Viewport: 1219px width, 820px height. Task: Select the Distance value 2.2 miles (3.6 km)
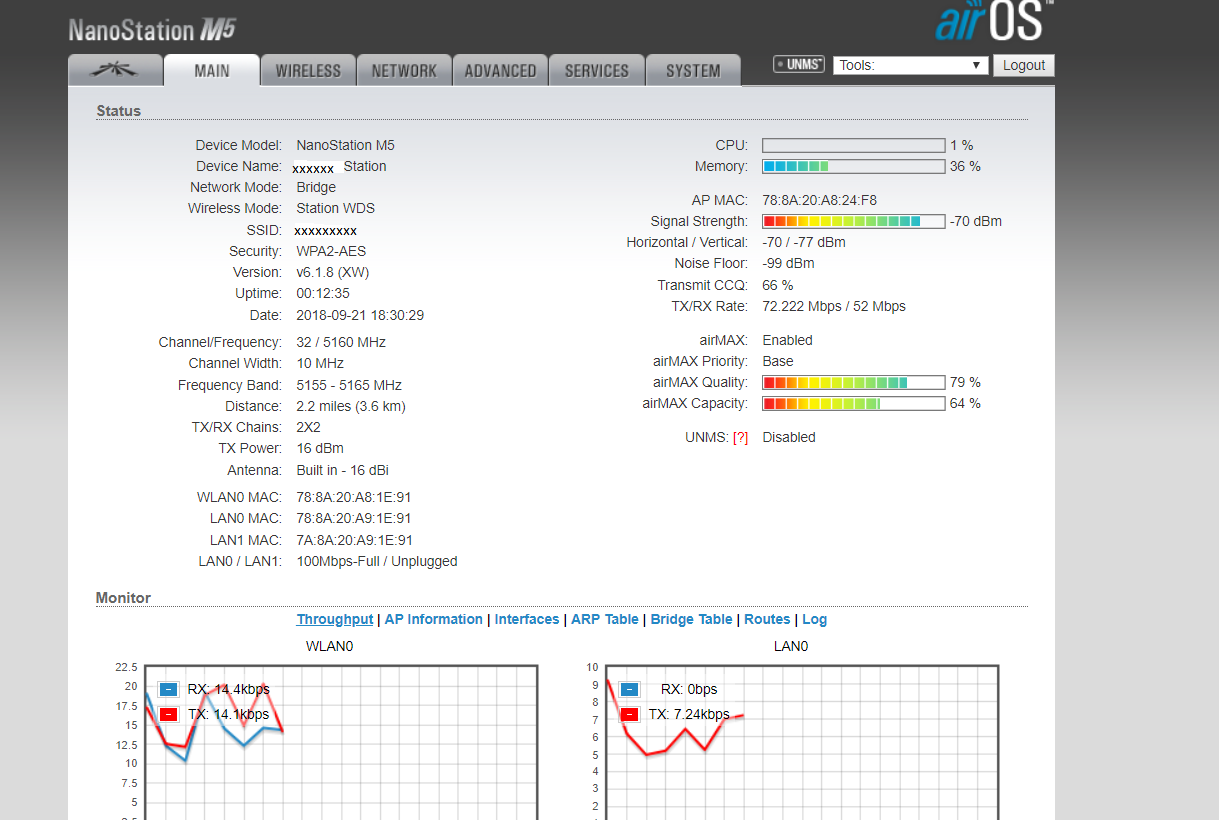click(x=351, y=406)
